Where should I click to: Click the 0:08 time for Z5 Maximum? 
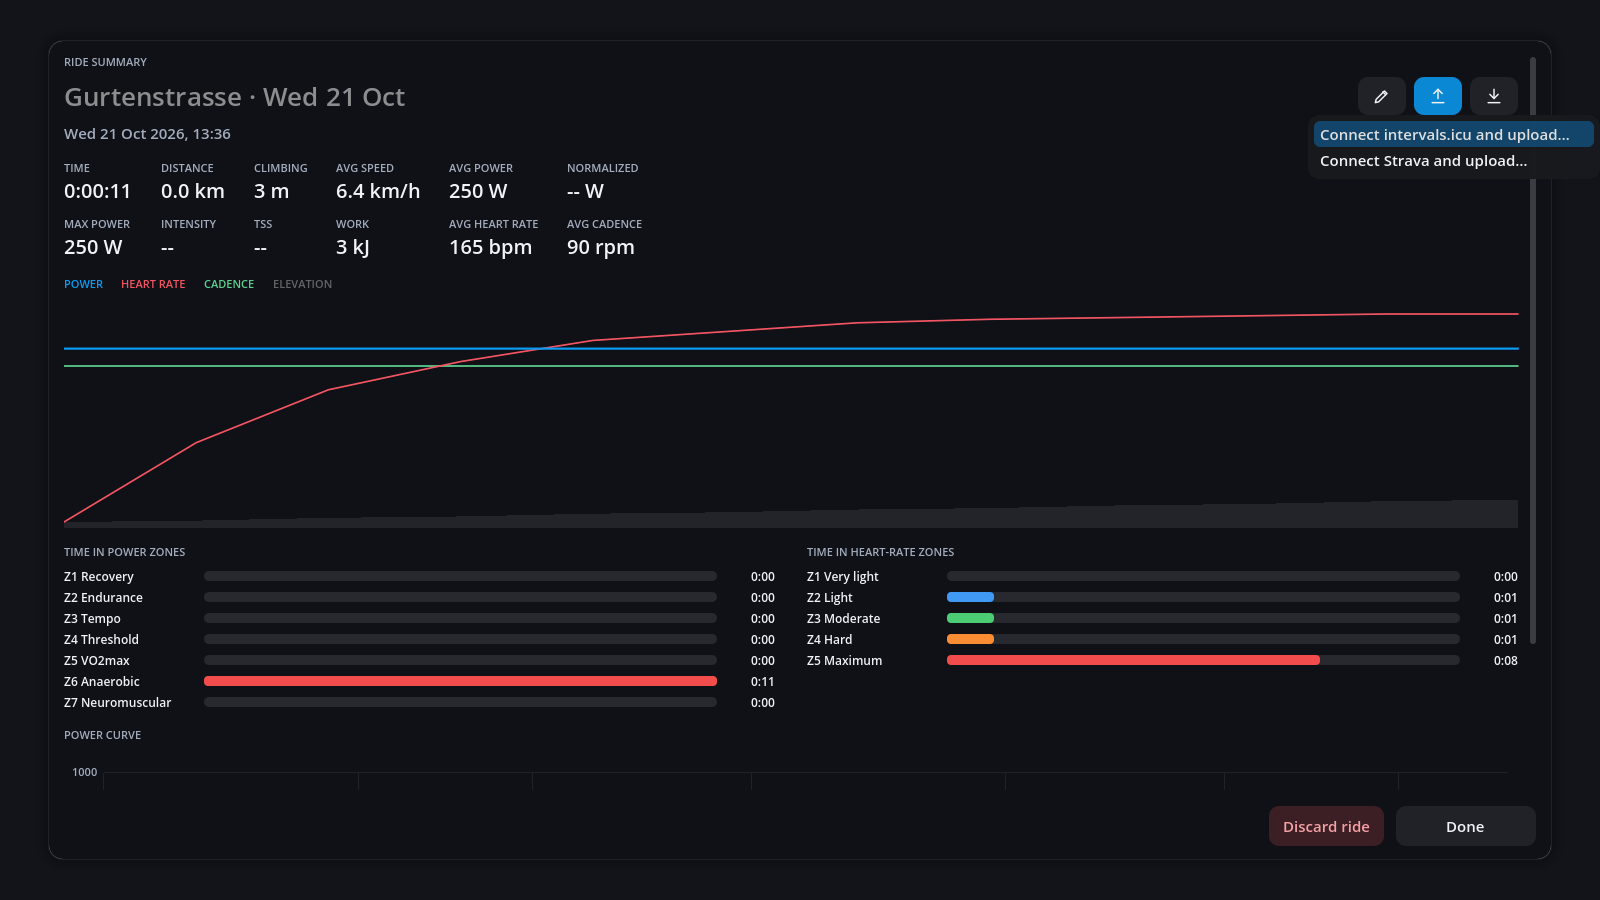pyautogui.click(x=1505, y=661)
